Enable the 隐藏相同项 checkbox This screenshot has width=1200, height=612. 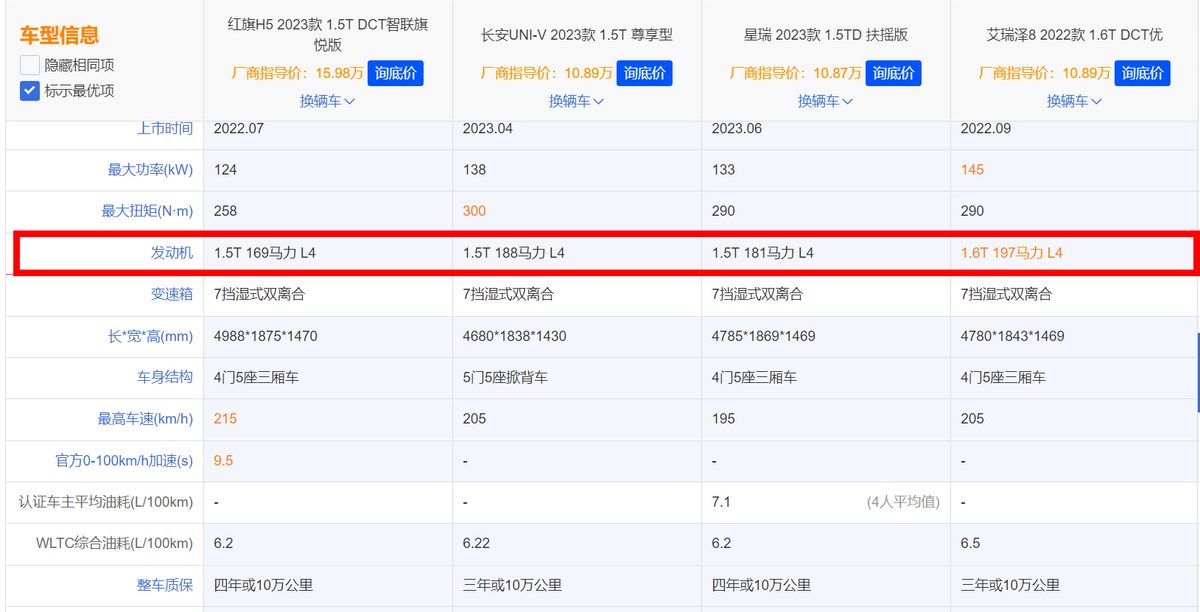tap(30, 65)
